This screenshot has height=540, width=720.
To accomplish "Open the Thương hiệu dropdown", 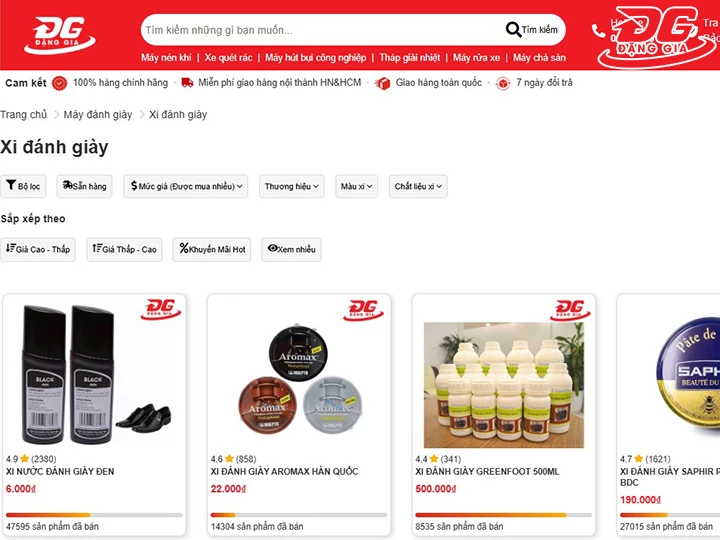I will coord(292,186).
